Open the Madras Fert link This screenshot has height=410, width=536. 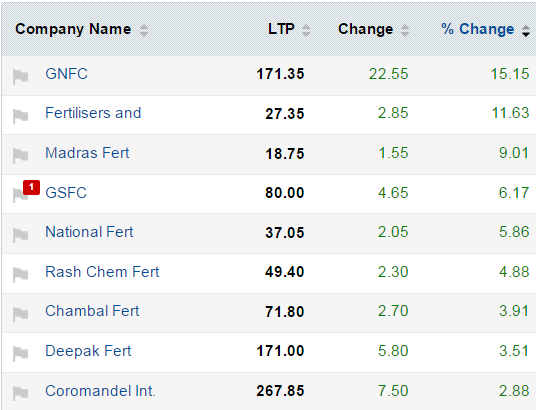pyautogui.click(x=87, y=153)
